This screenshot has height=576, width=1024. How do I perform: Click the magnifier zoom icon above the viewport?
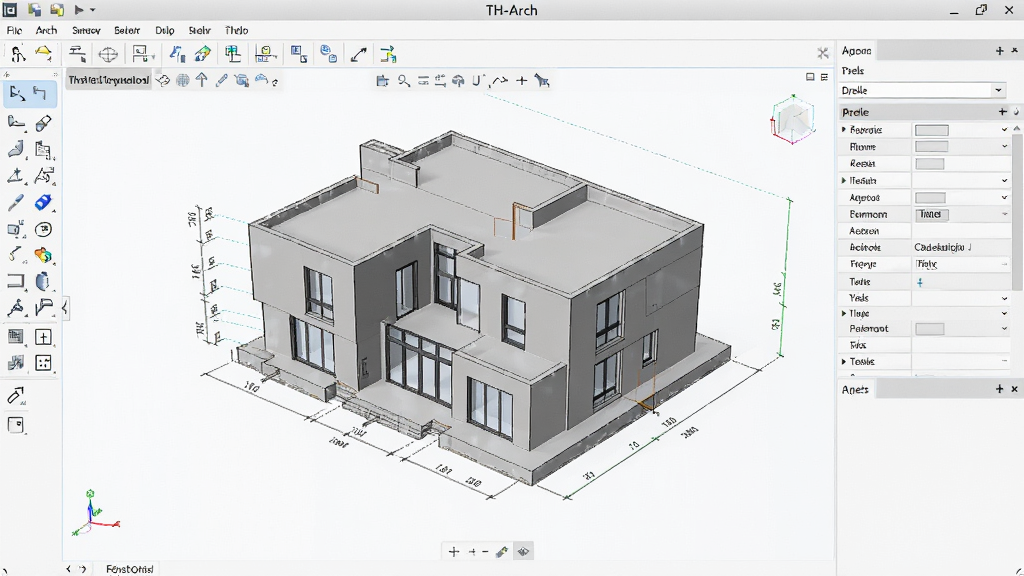coord(404,81)
